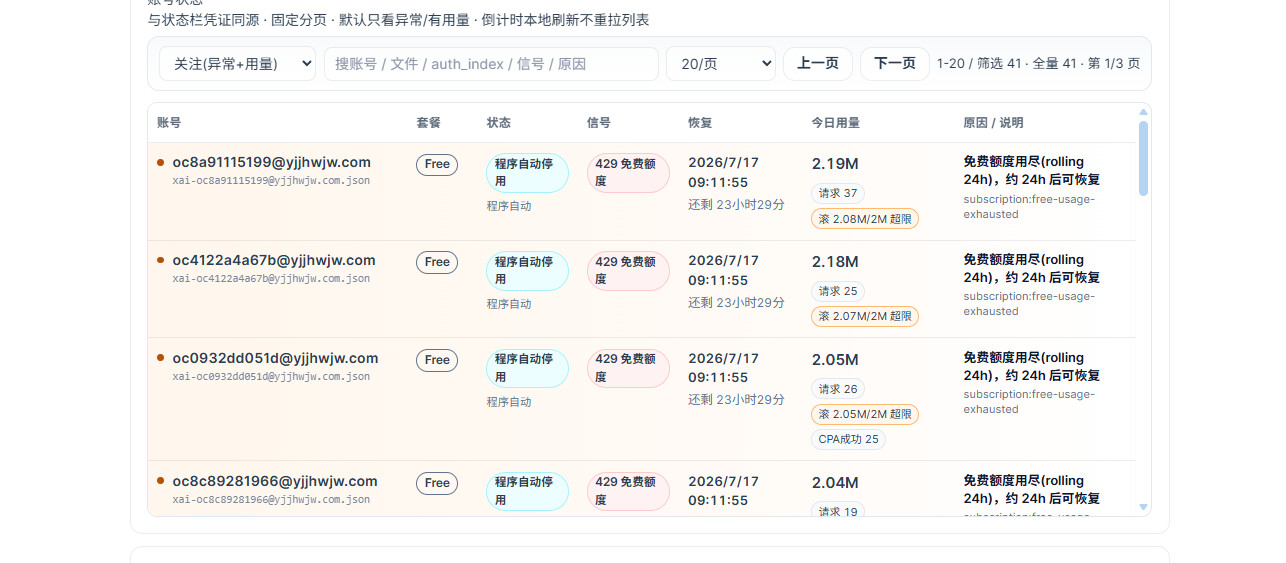The height and width of the screenshot is (563, 1286).
Task: Click the 2.18M usage value
Action: [835, 262]
